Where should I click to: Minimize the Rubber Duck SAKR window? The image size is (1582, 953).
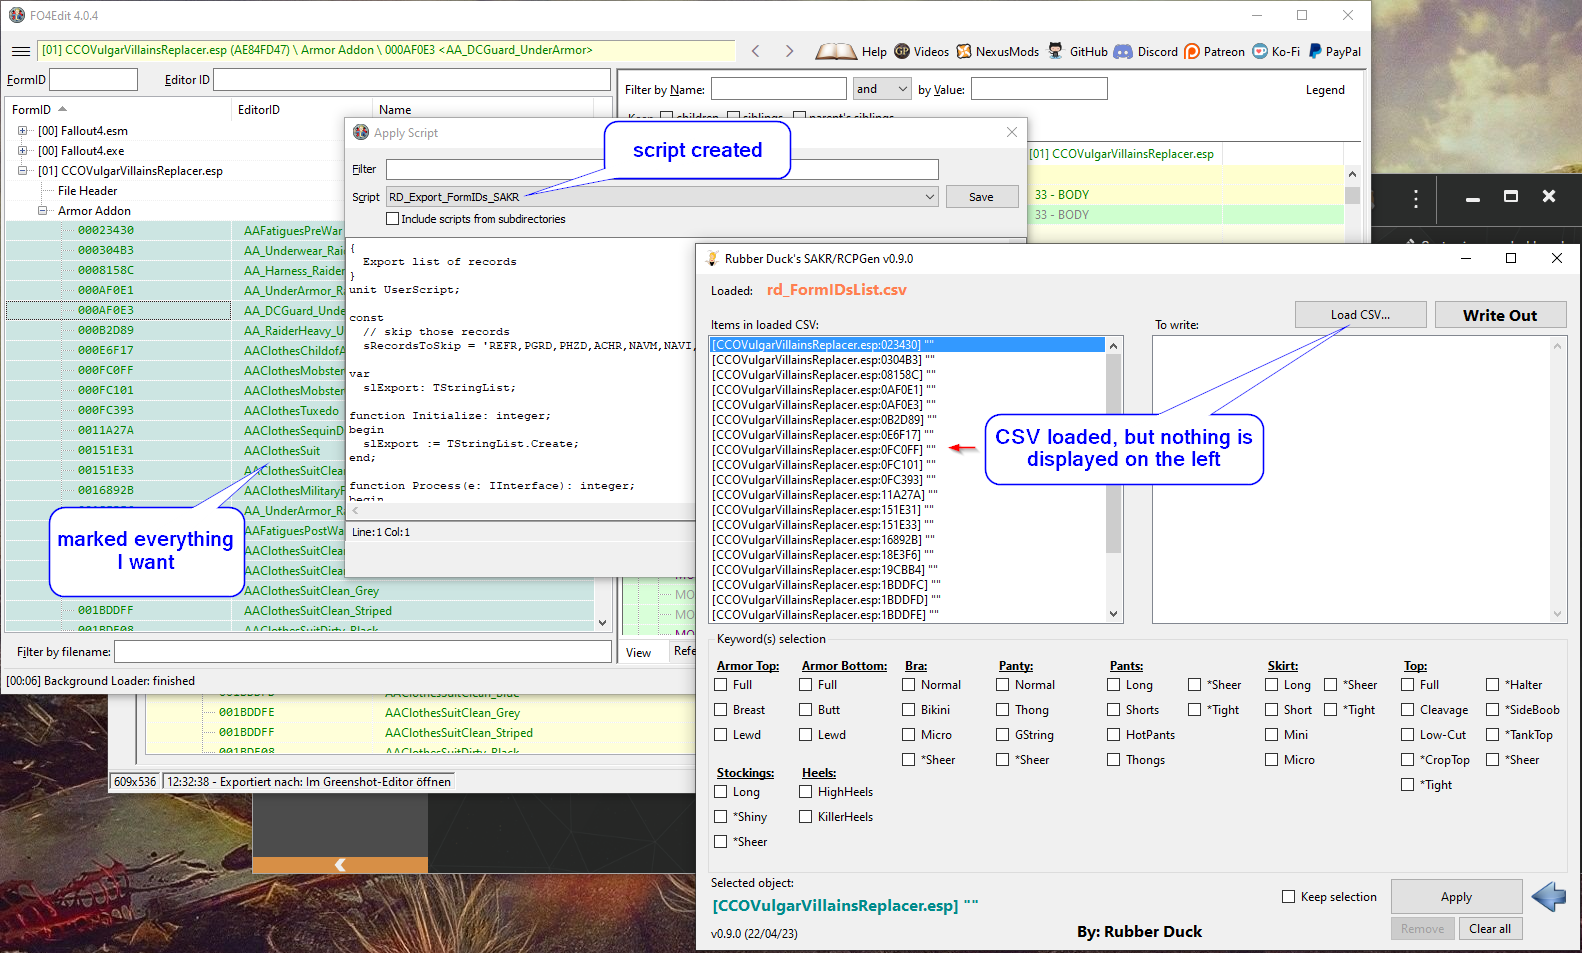(1466, 258)
